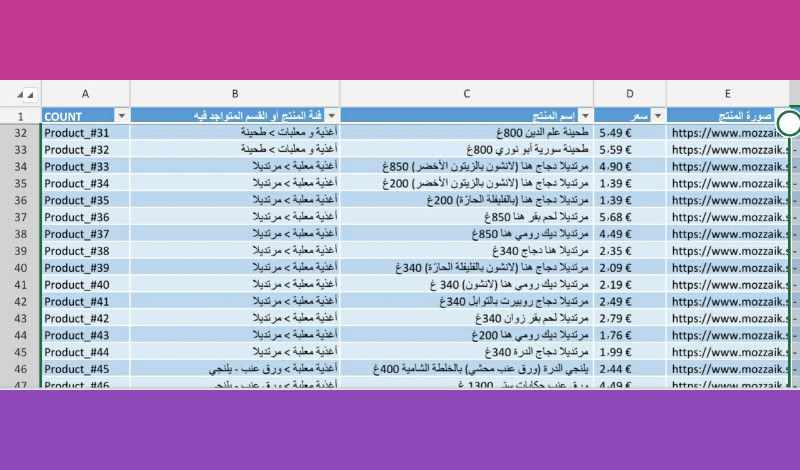
Task: Click price cell 5,59 €
Action: tap(630, 150)
